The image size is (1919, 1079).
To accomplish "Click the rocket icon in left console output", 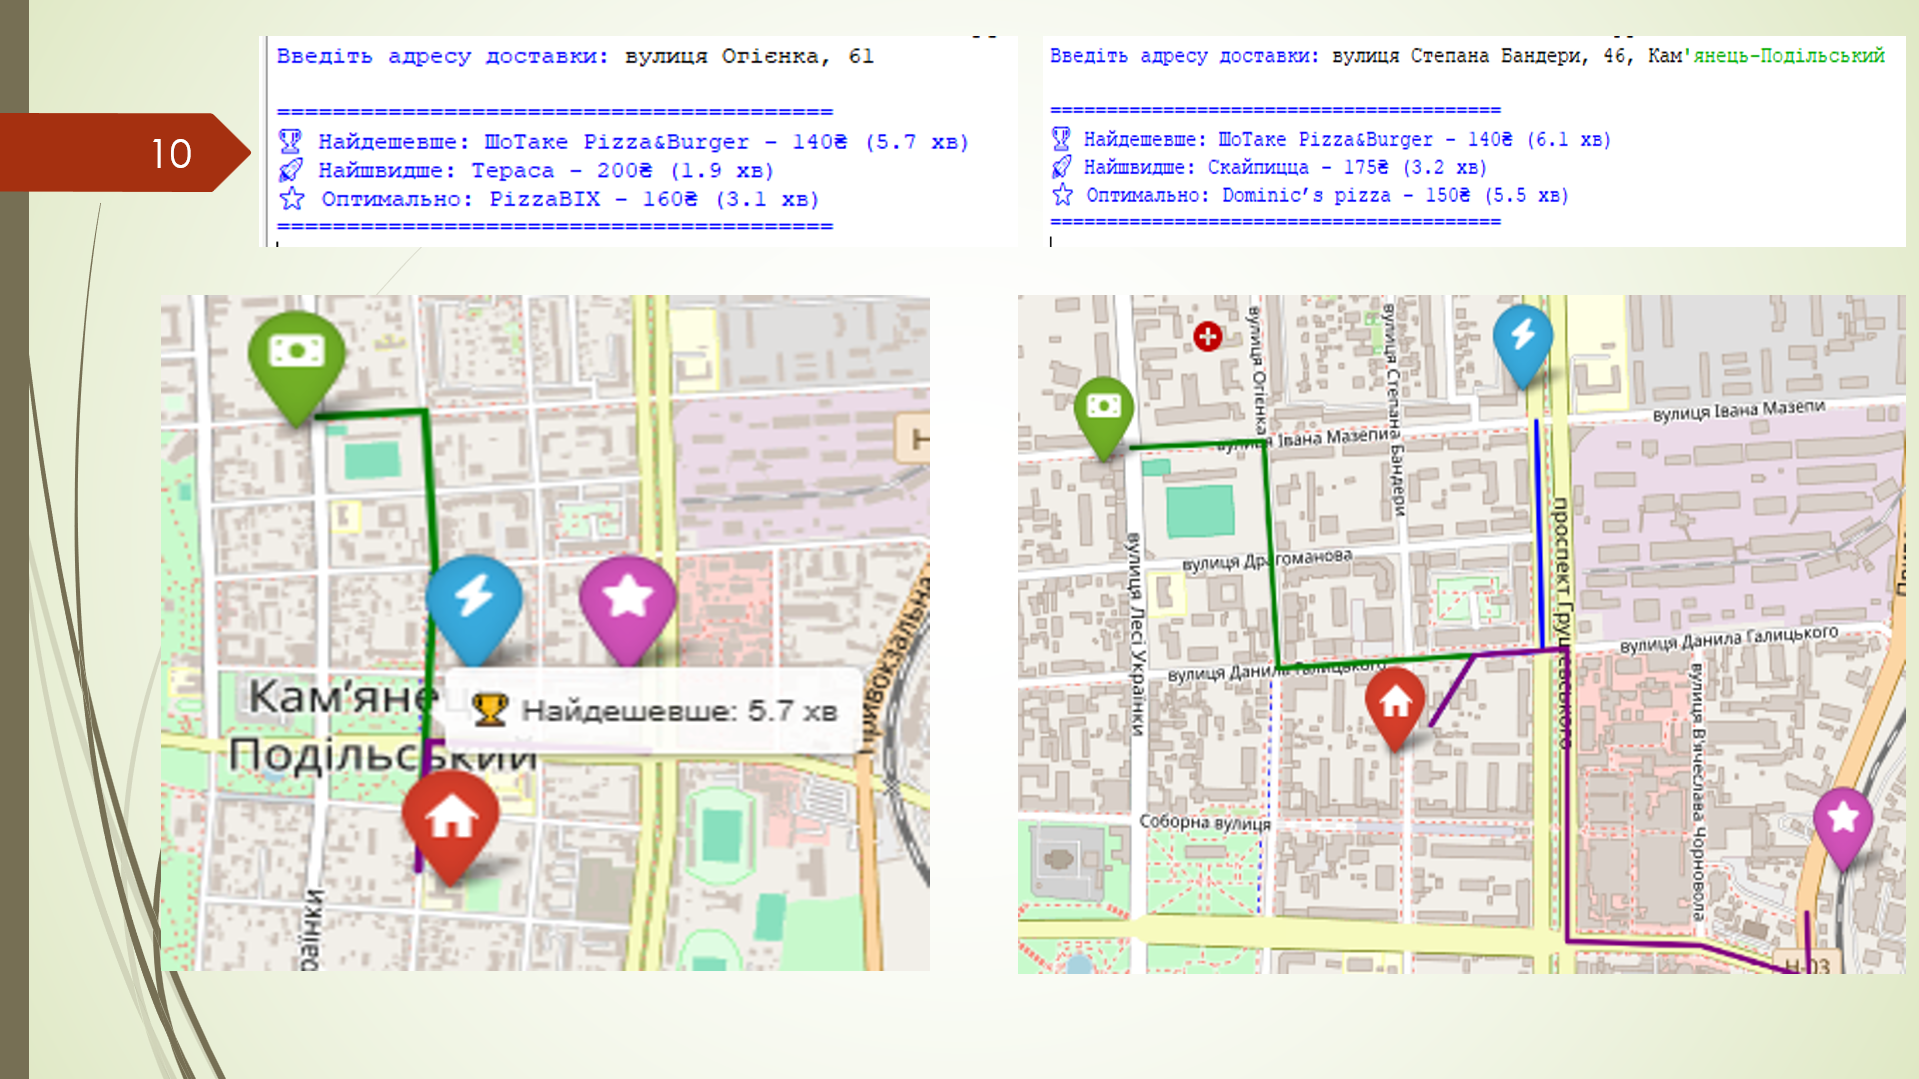I will 290,169.
